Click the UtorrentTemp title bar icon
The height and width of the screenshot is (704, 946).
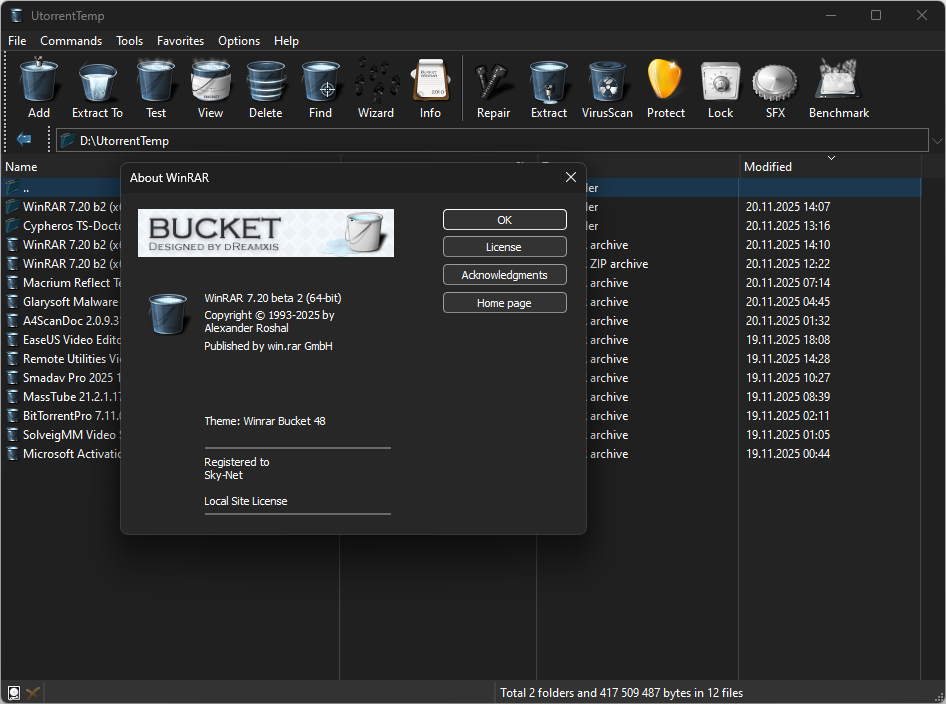click(x=17, y=16)
